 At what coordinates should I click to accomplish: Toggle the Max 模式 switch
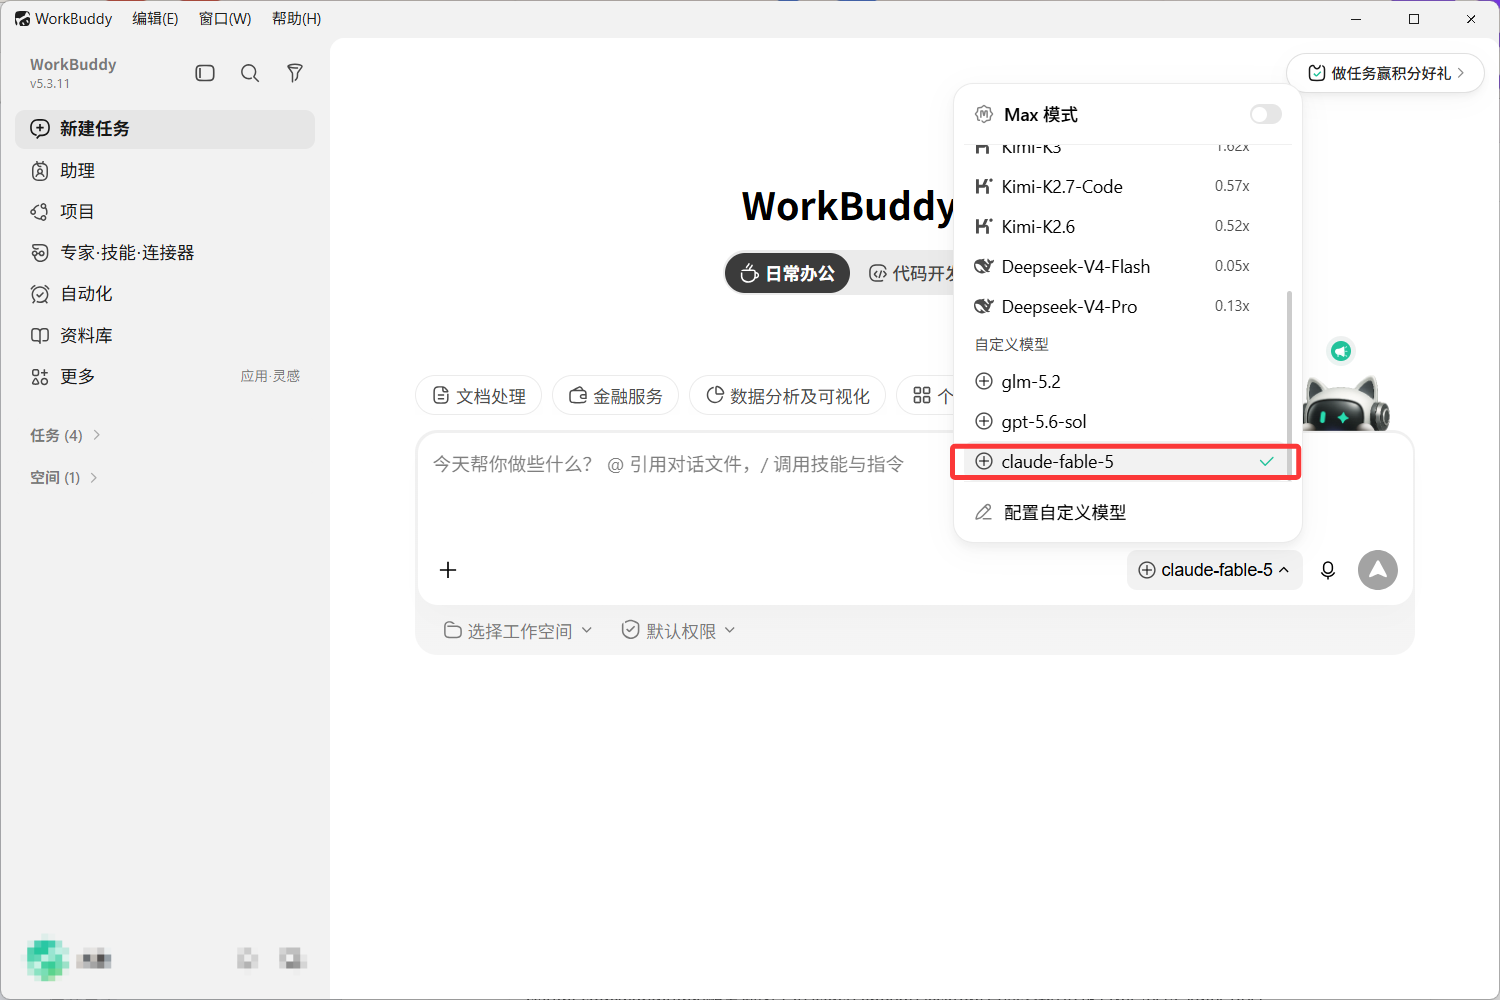click(1265, 114)
